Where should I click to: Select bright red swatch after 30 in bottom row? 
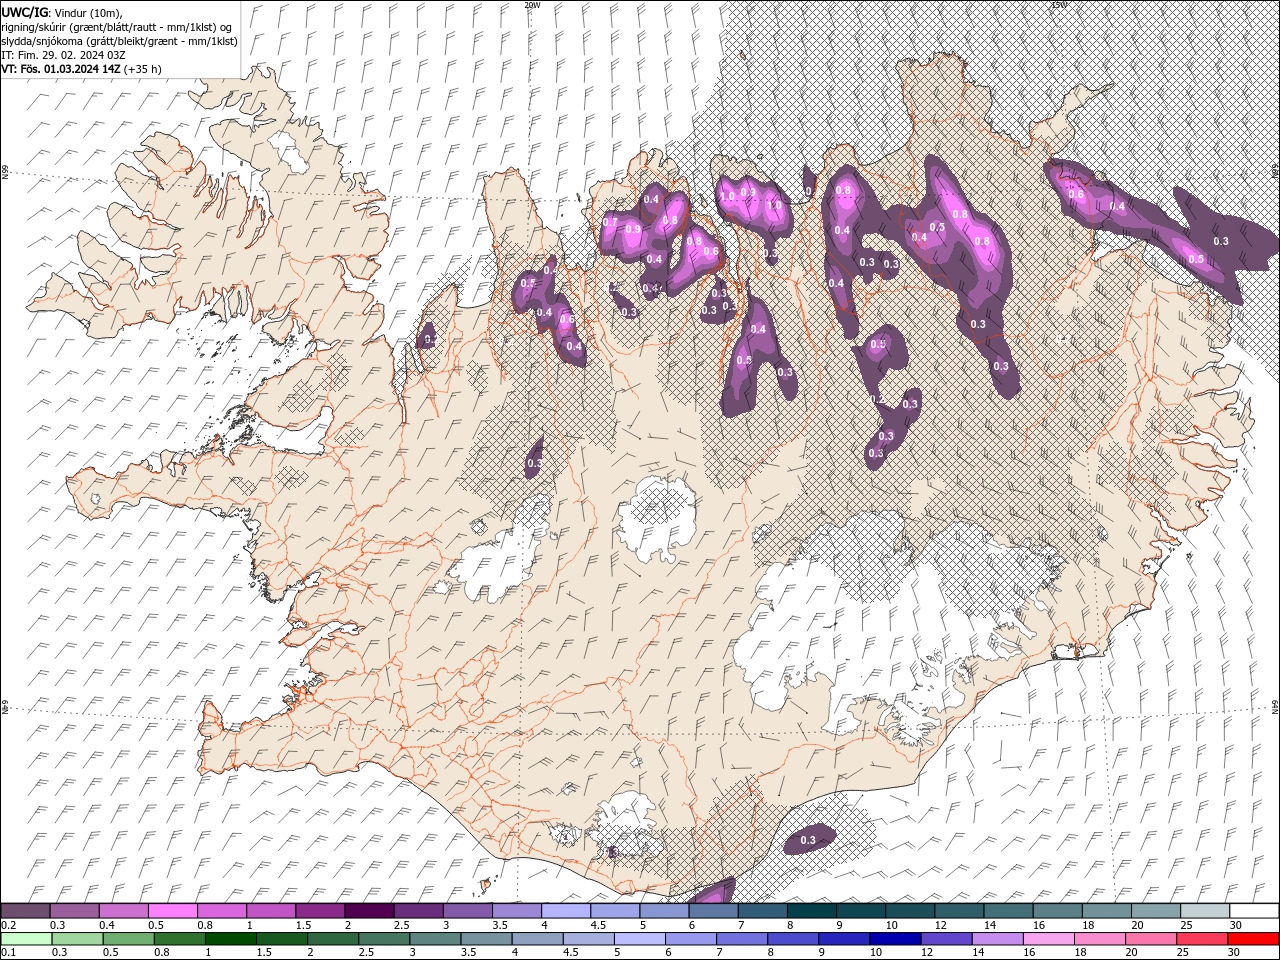coord(1254,939)
